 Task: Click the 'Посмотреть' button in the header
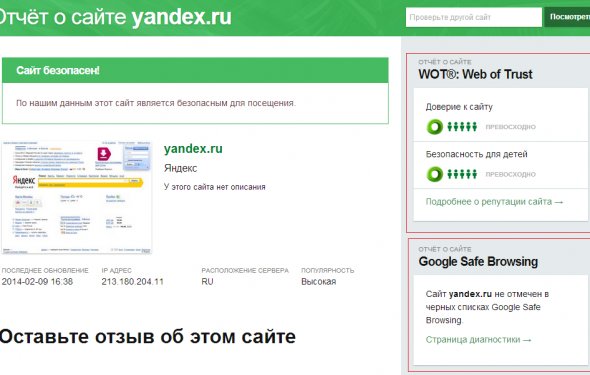[x=567, y=17]
